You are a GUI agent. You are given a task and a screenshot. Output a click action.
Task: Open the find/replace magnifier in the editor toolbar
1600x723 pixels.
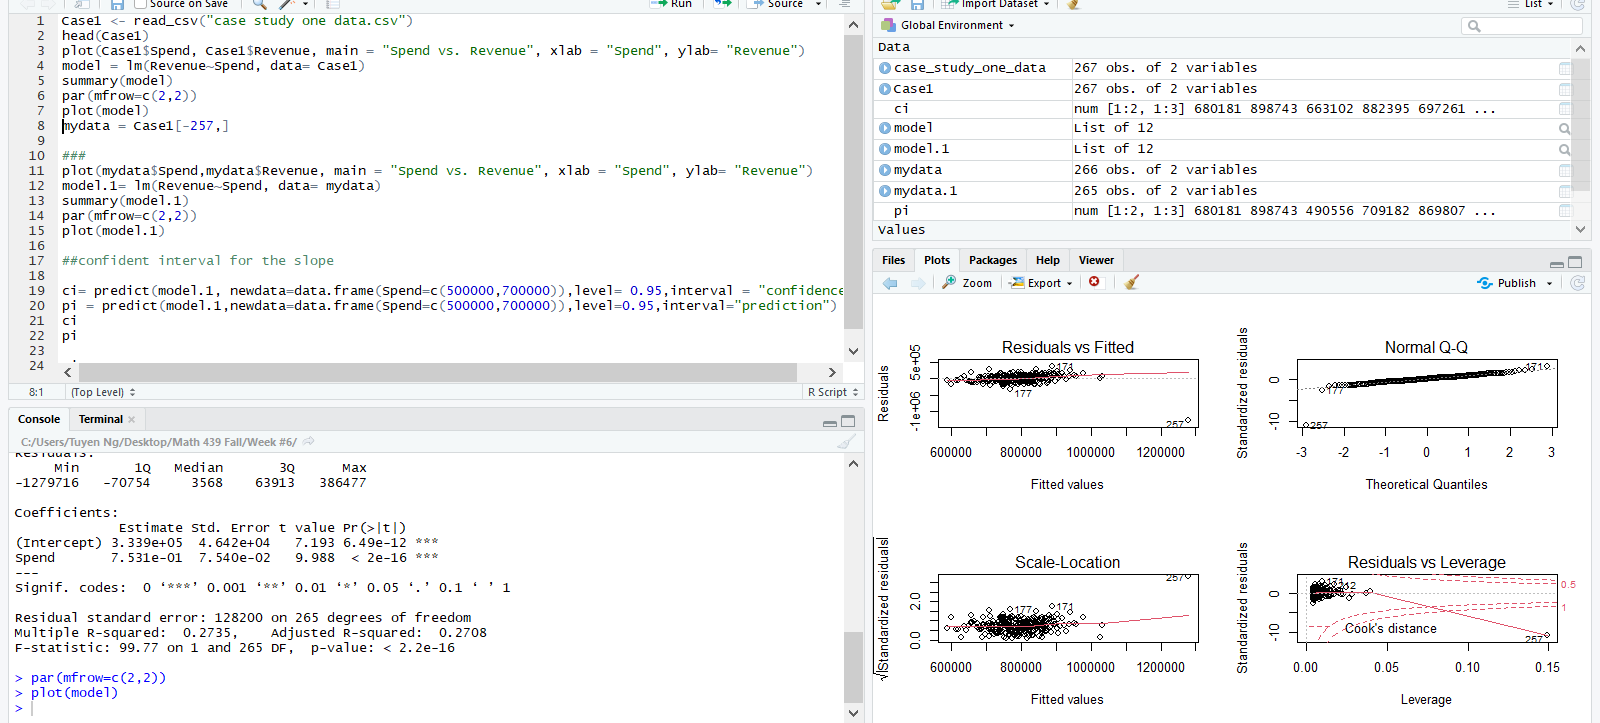click(259, 5)
